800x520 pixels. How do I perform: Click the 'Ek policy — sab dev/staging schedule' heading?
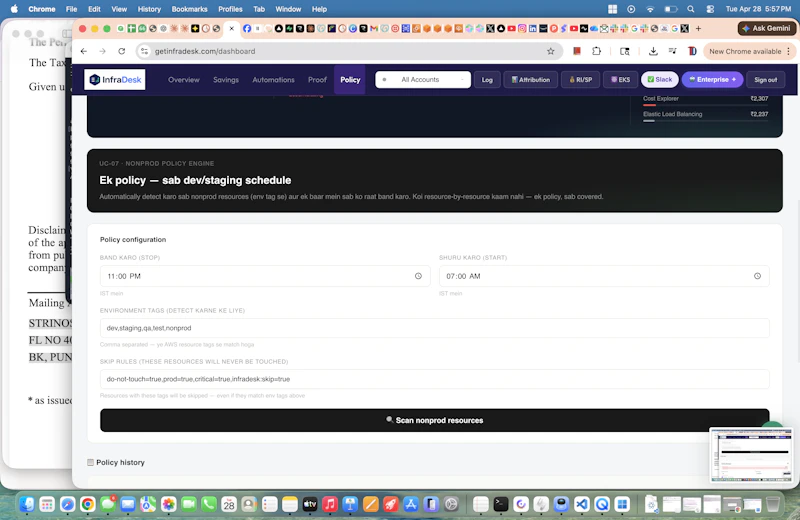point(195,180)
